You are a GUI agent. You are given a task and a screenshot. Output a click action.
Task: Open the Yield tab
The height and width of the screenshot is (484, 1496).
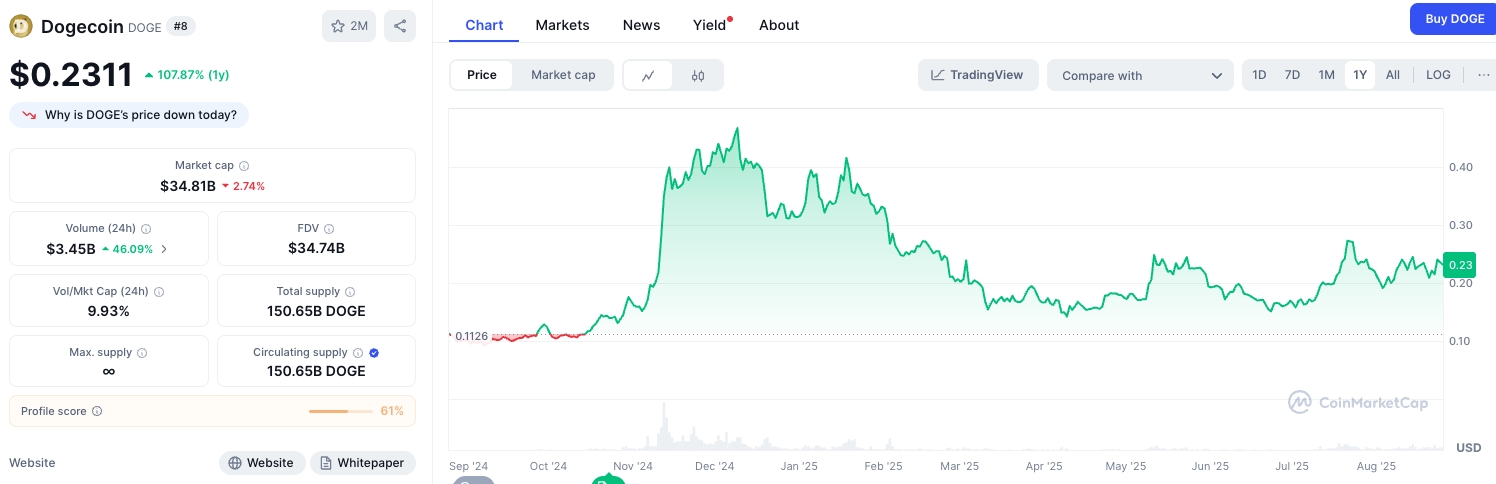[710, 25]
